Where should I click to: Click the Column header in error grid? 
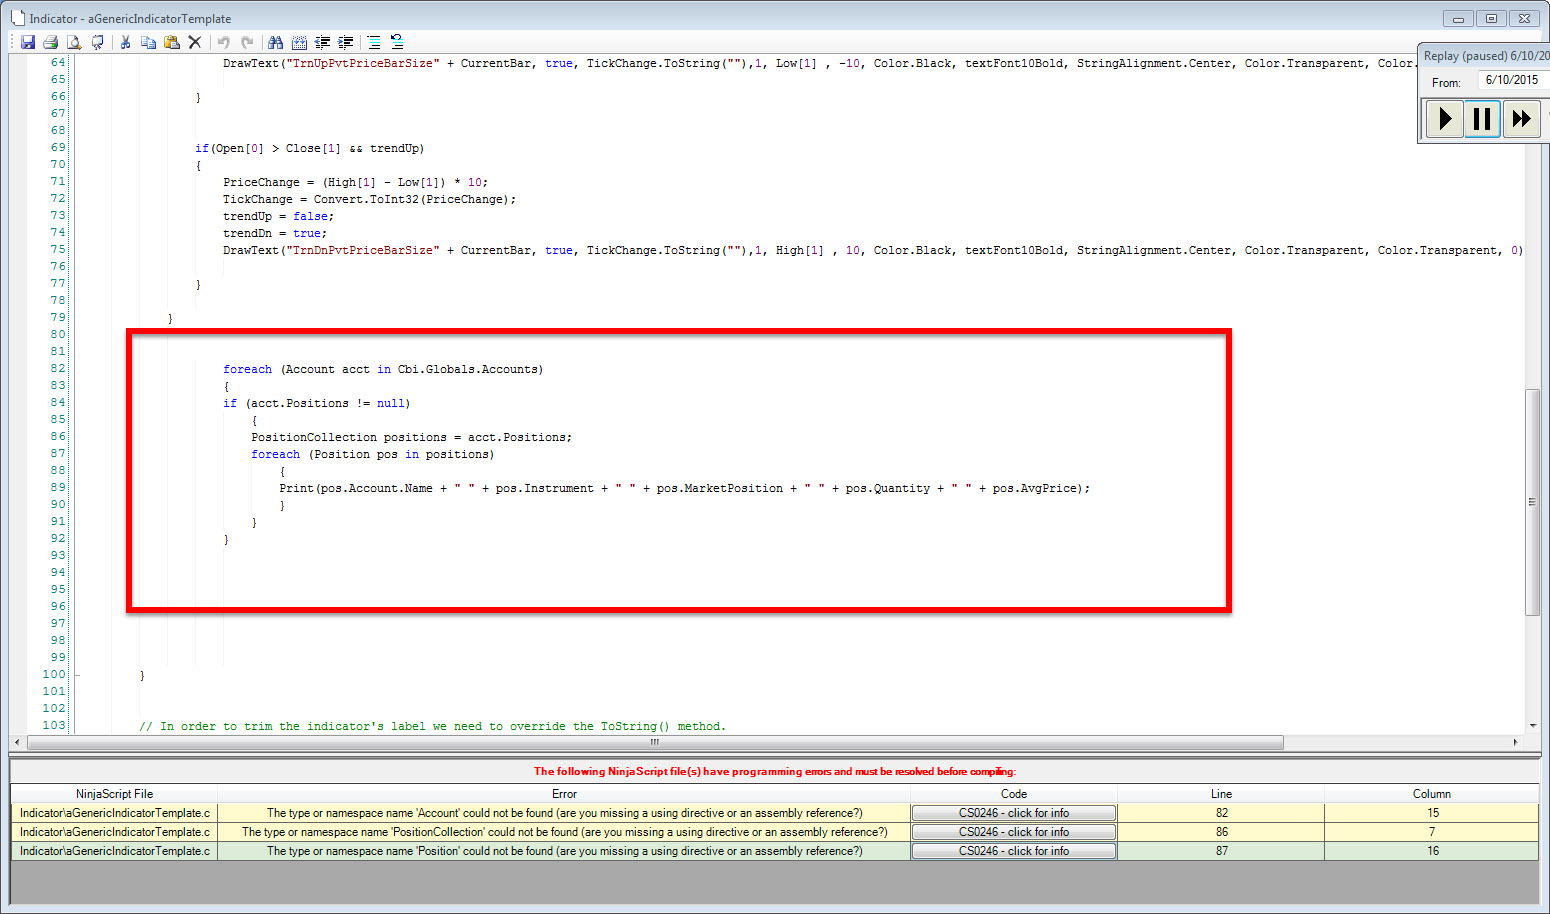click(1431, 794)
